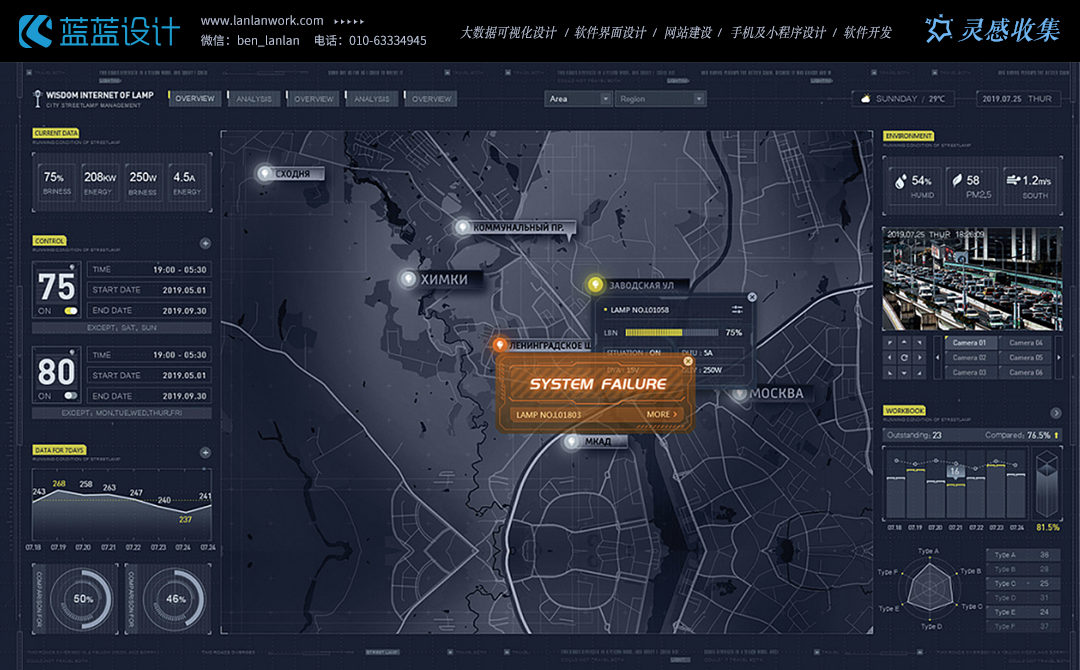Screen dimensions: 1080x670
Task: Select the highlighted first OVERVIEW tab
Action: (x=195, y=99)
